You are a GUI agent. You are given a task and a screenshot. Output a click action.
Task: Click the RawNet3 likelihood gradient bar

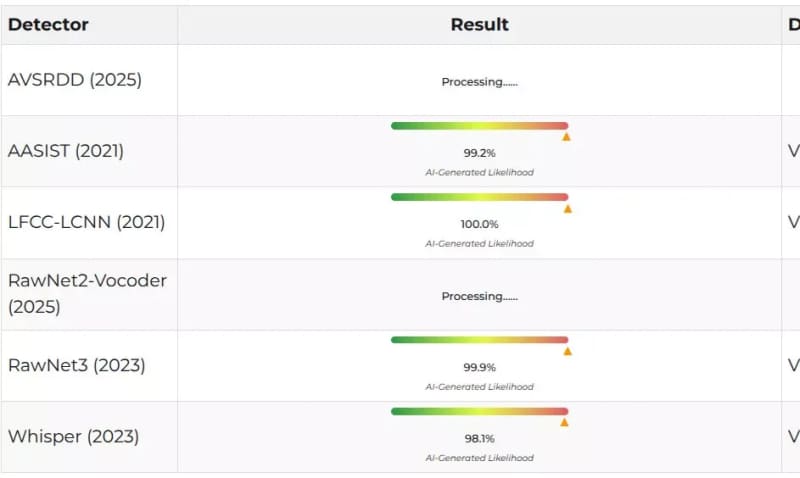[479, 340]
